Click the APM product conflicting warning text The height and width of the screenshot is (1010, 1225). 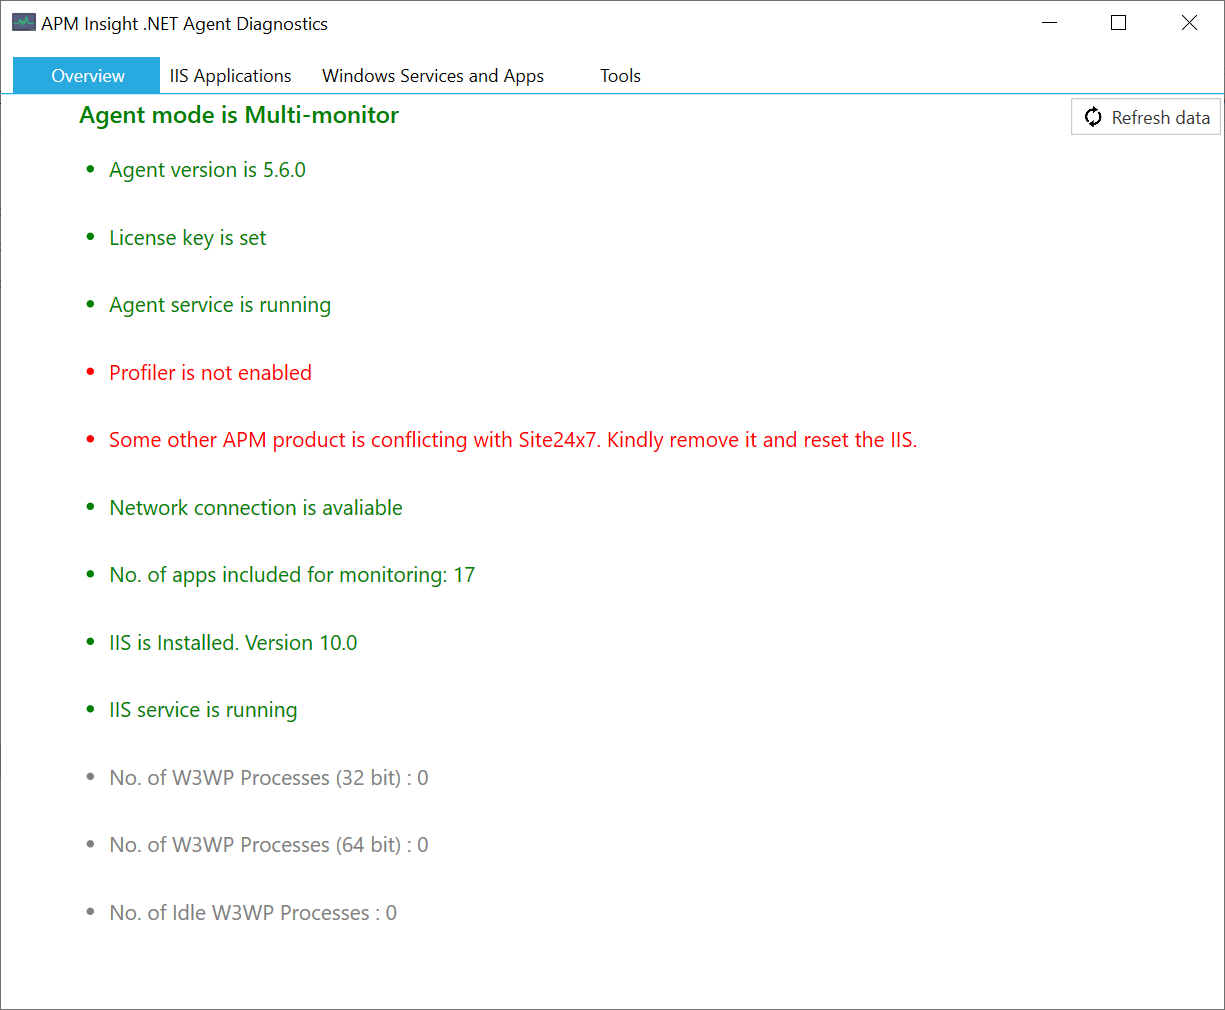click(x=513, y=440)
